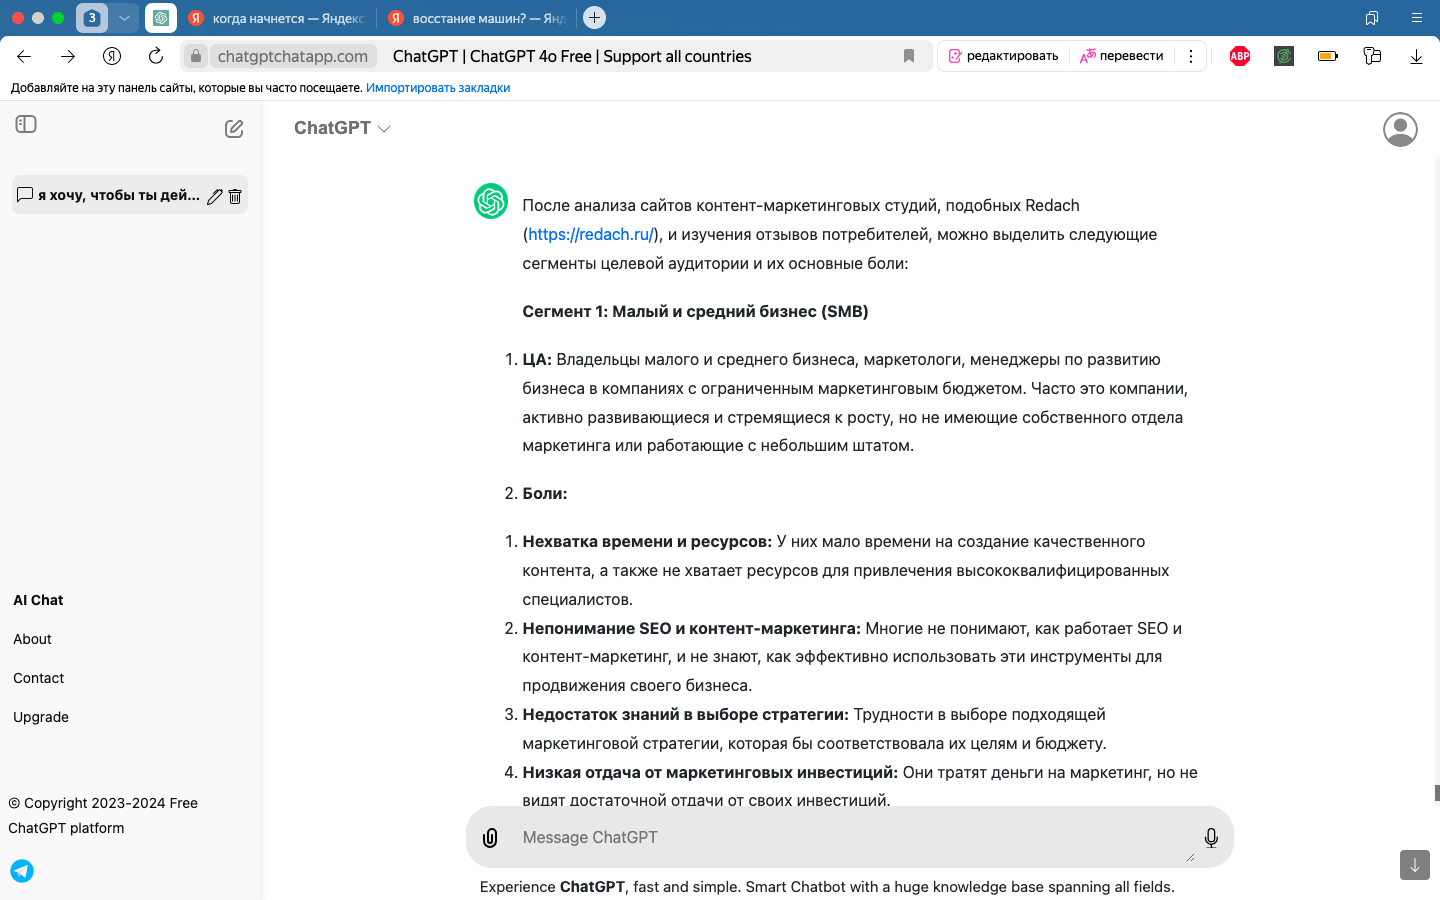This screenshot has width=1440, height=900.
Task: Open the Contact page link
Action: [x=38, y=678]
